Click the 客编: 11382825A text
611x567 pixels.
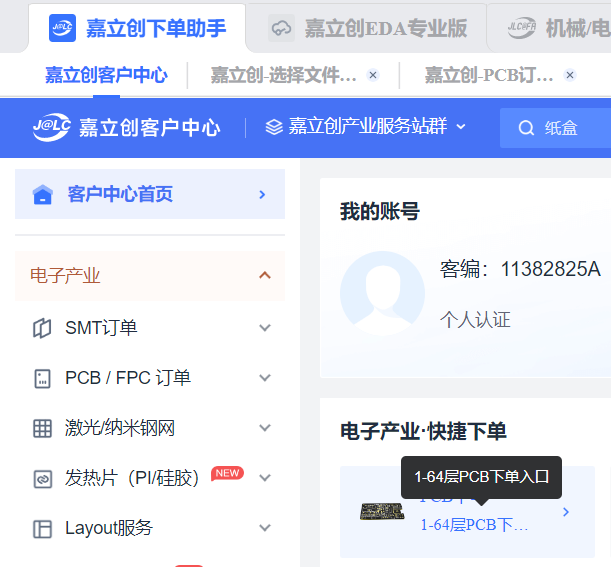[x=520, y=269]
